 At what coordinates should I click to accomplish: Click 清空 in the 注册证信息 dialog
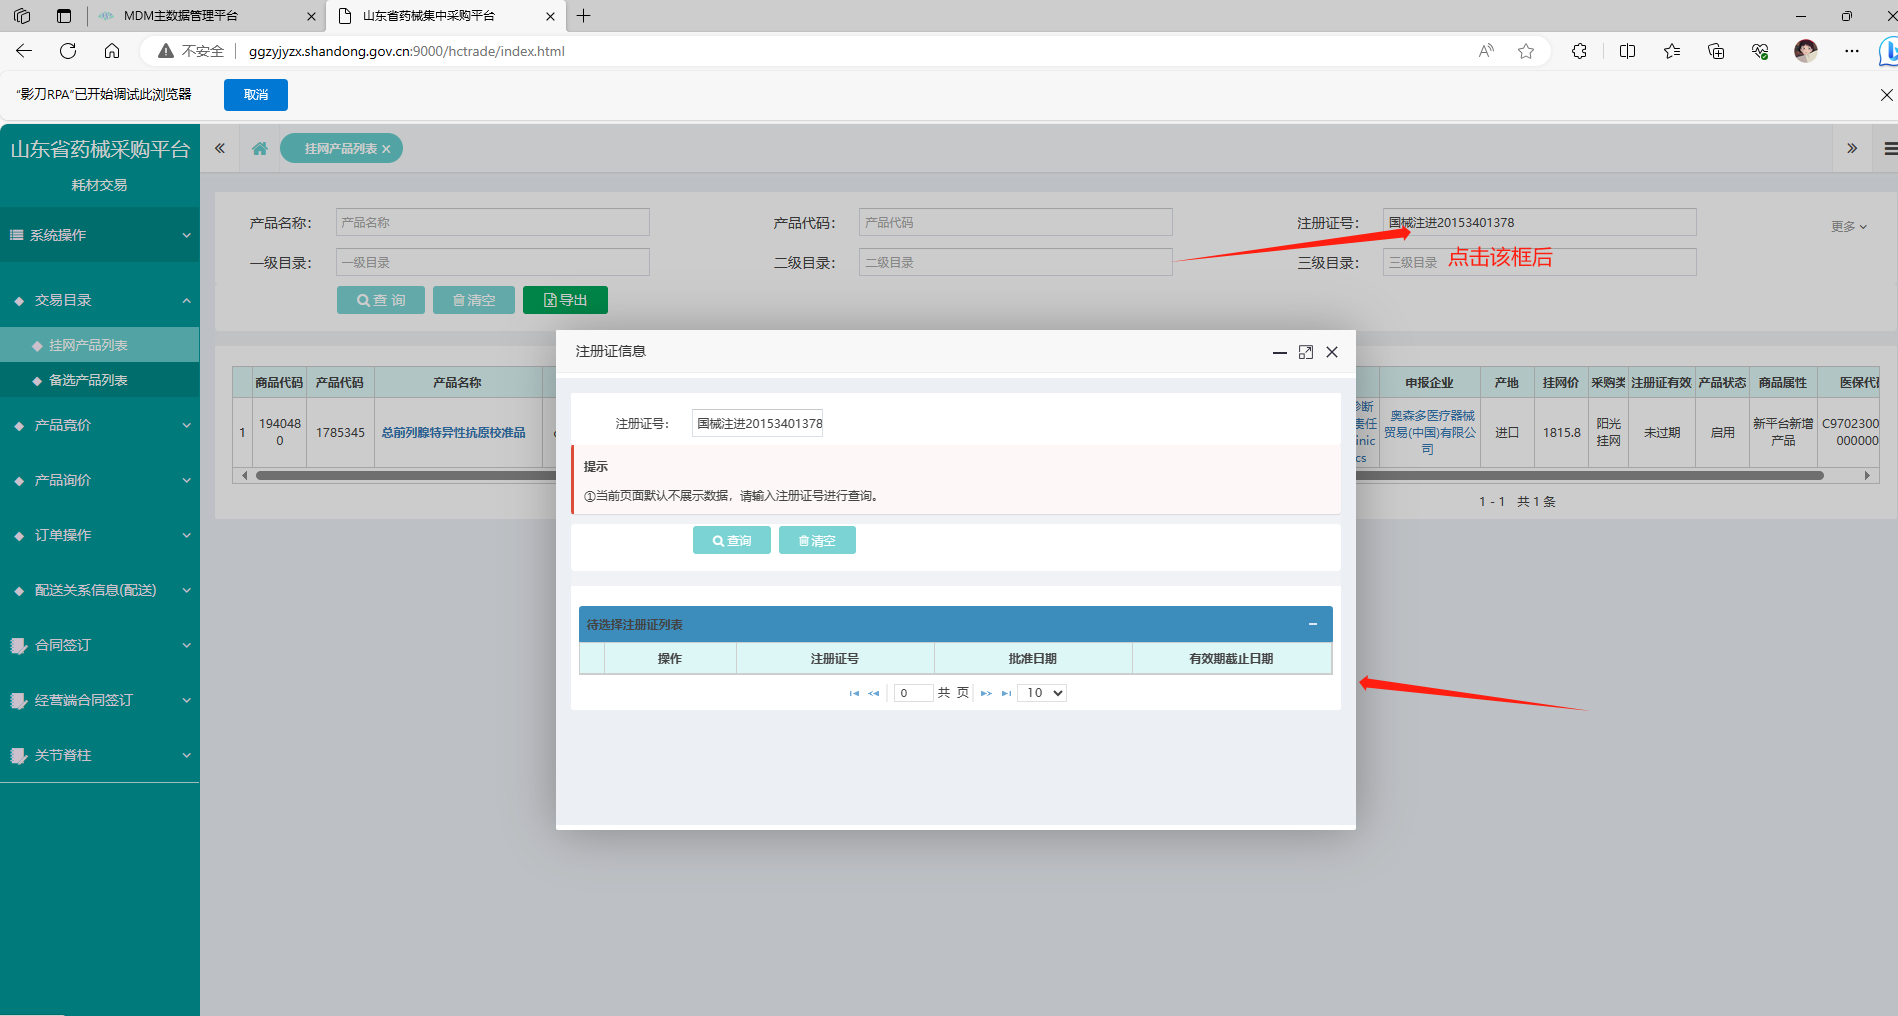(817, 540)
